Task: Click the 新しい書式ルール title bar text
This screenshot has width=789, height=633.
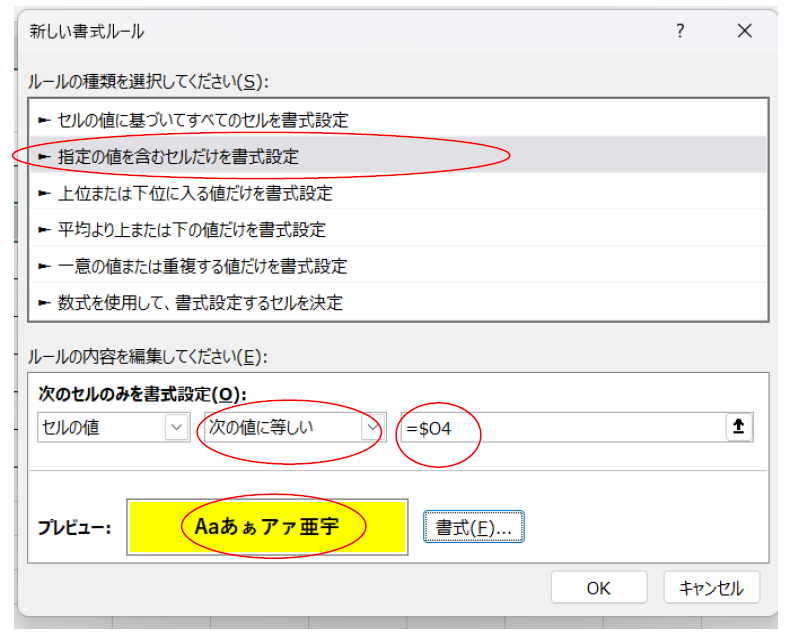Action: coord(87,32)
